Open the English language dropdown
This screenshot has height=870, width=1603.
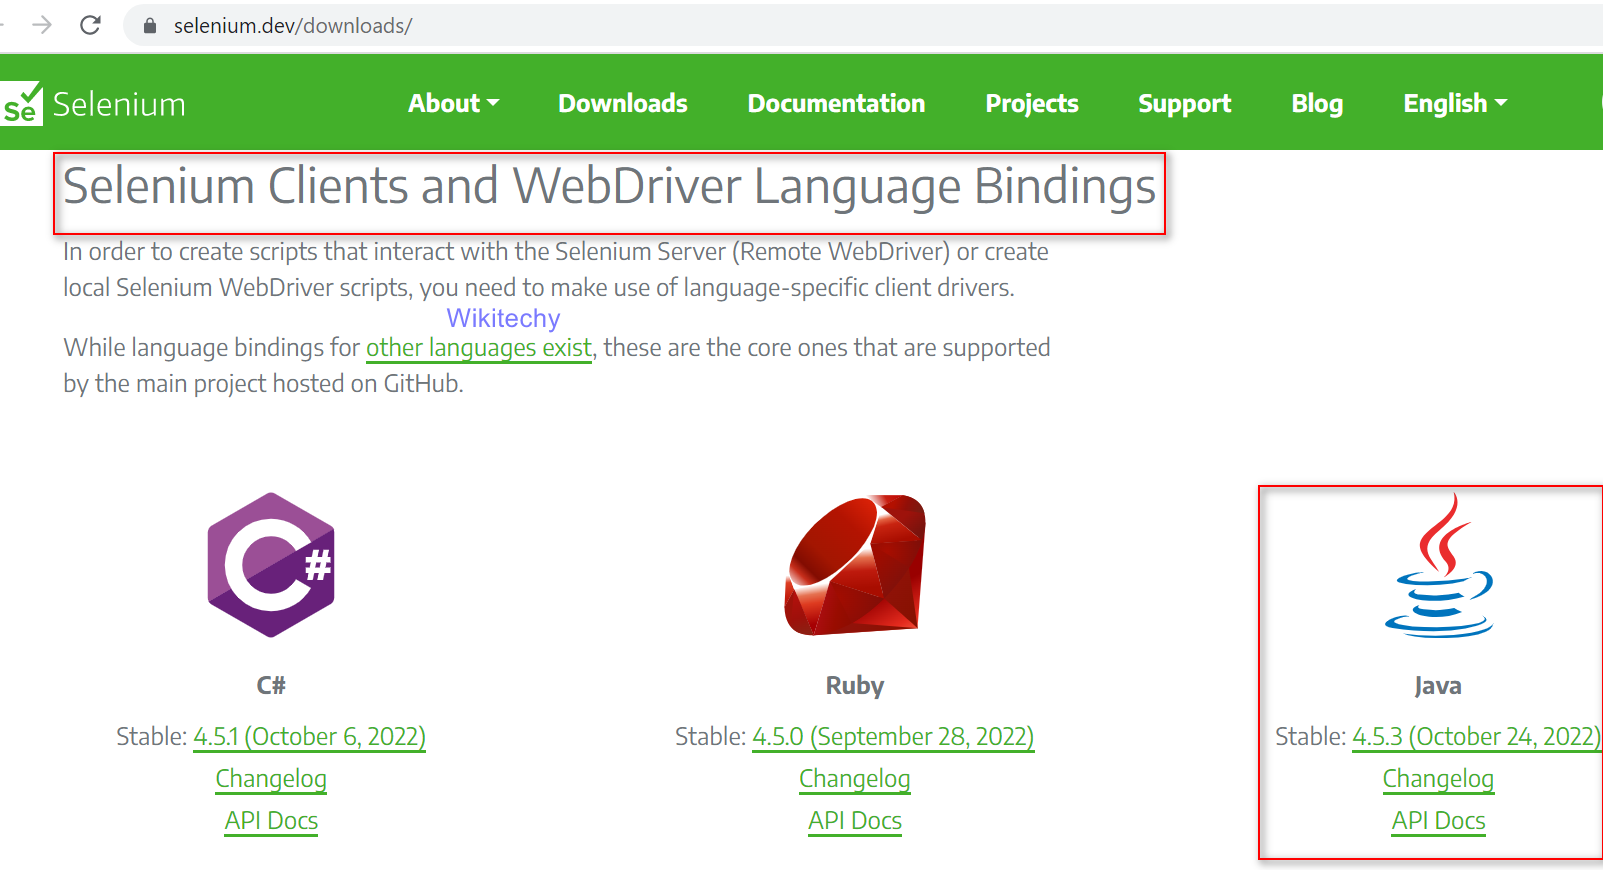click(1454, 103)
